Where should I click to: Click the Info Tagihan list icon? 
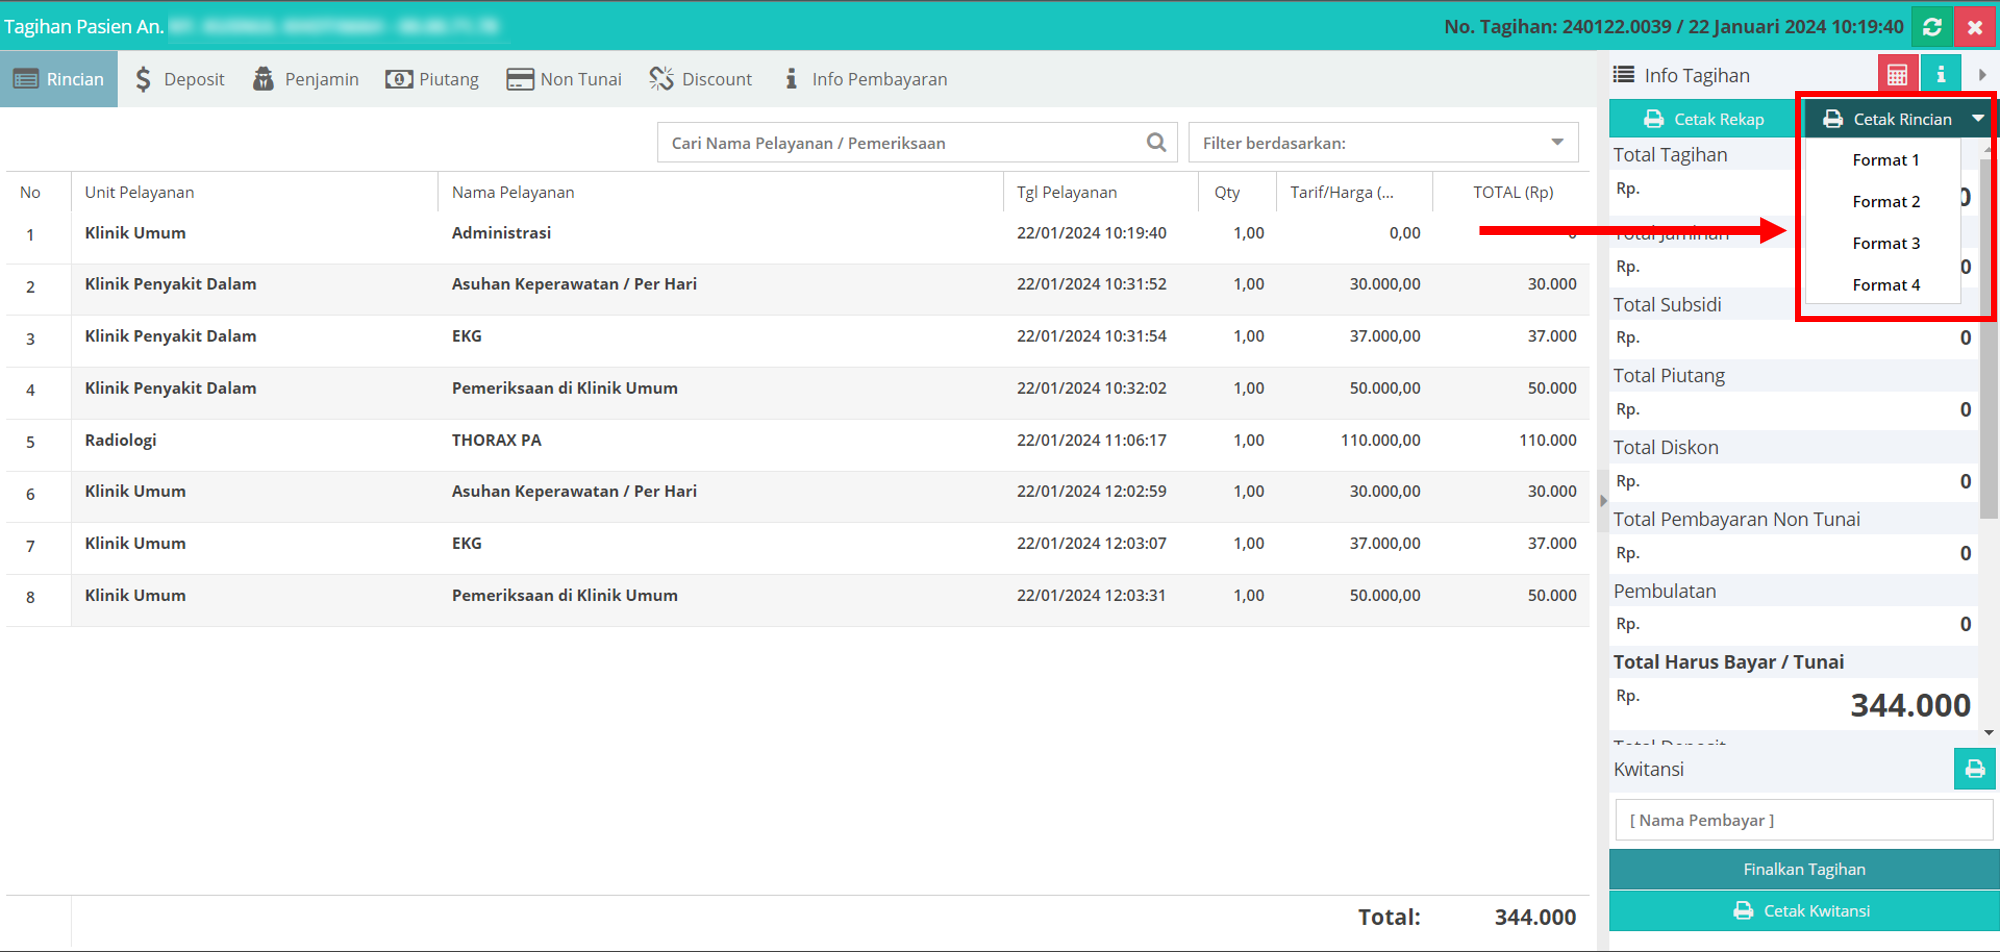point(1624,75)
